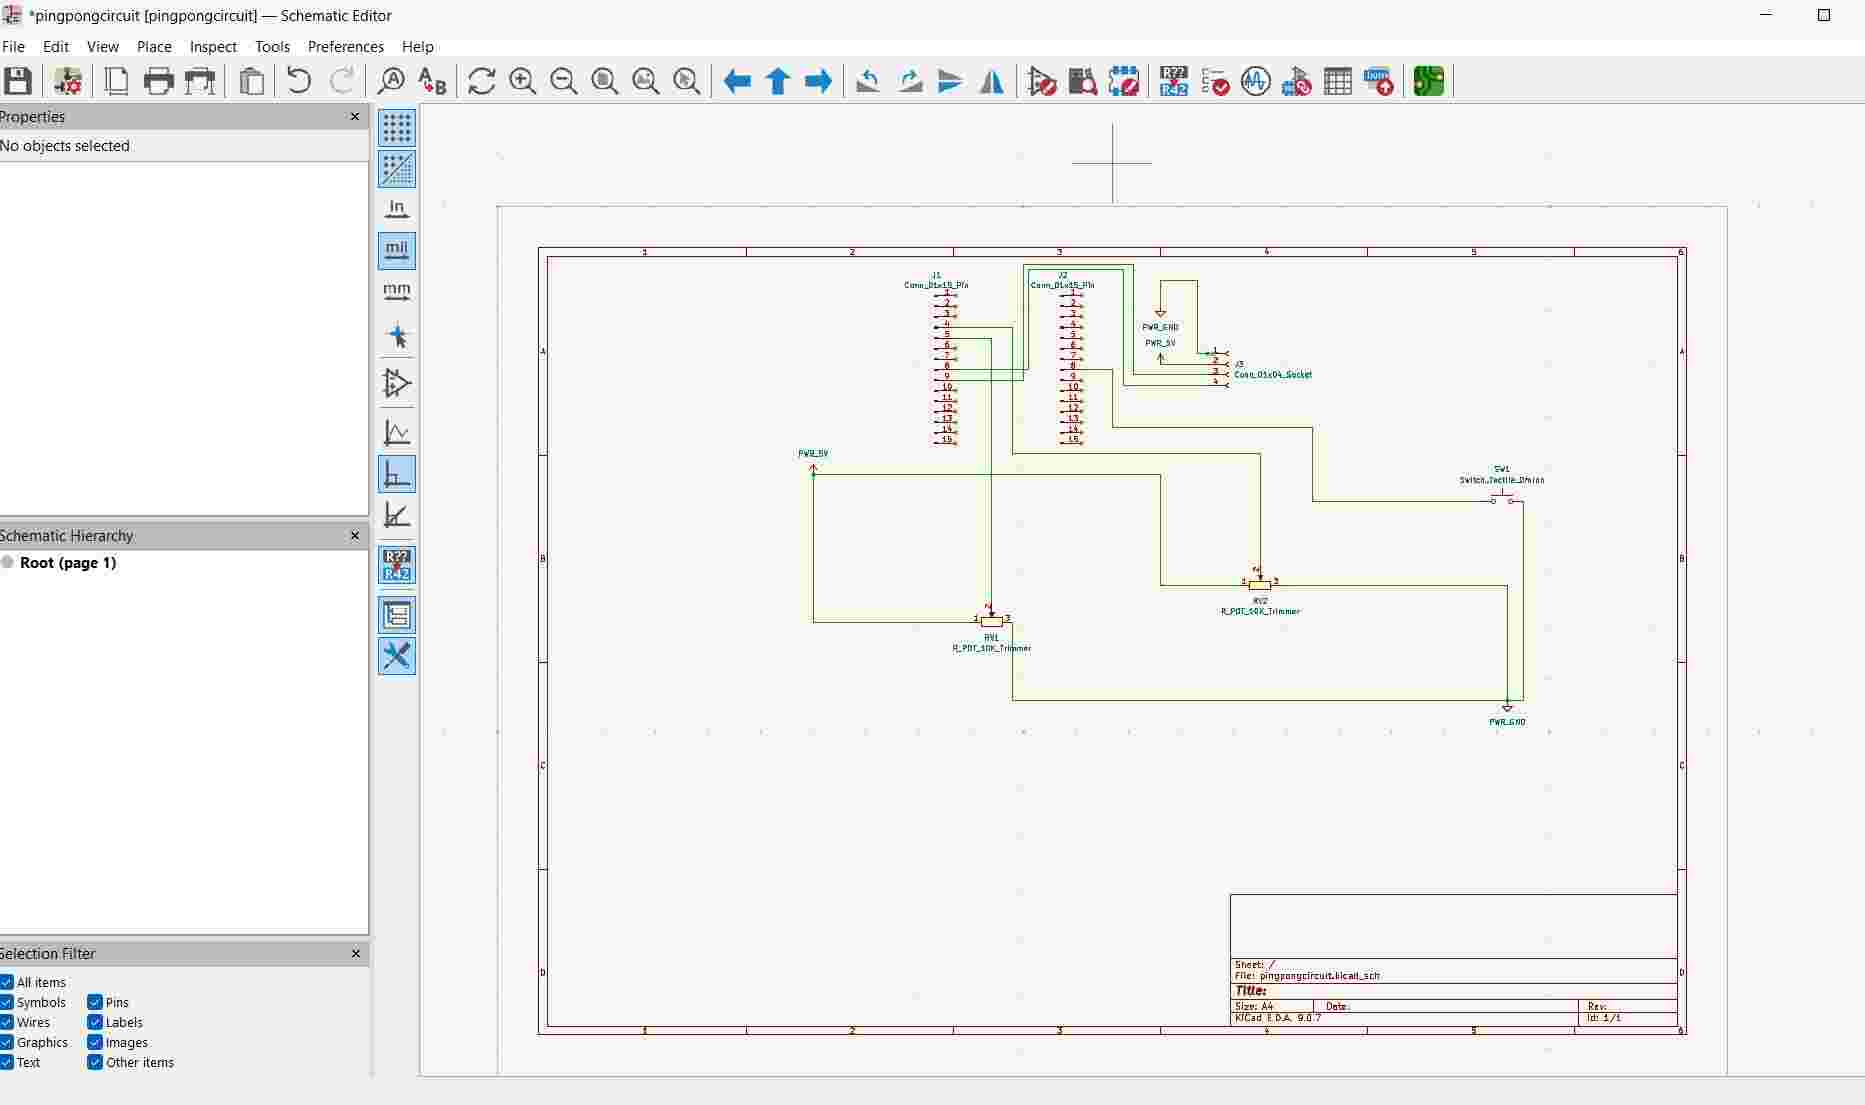Uncheck Labels in the Selection Filter
The height and width of the screenshot is (1105, 1865).
(93, 1022)
